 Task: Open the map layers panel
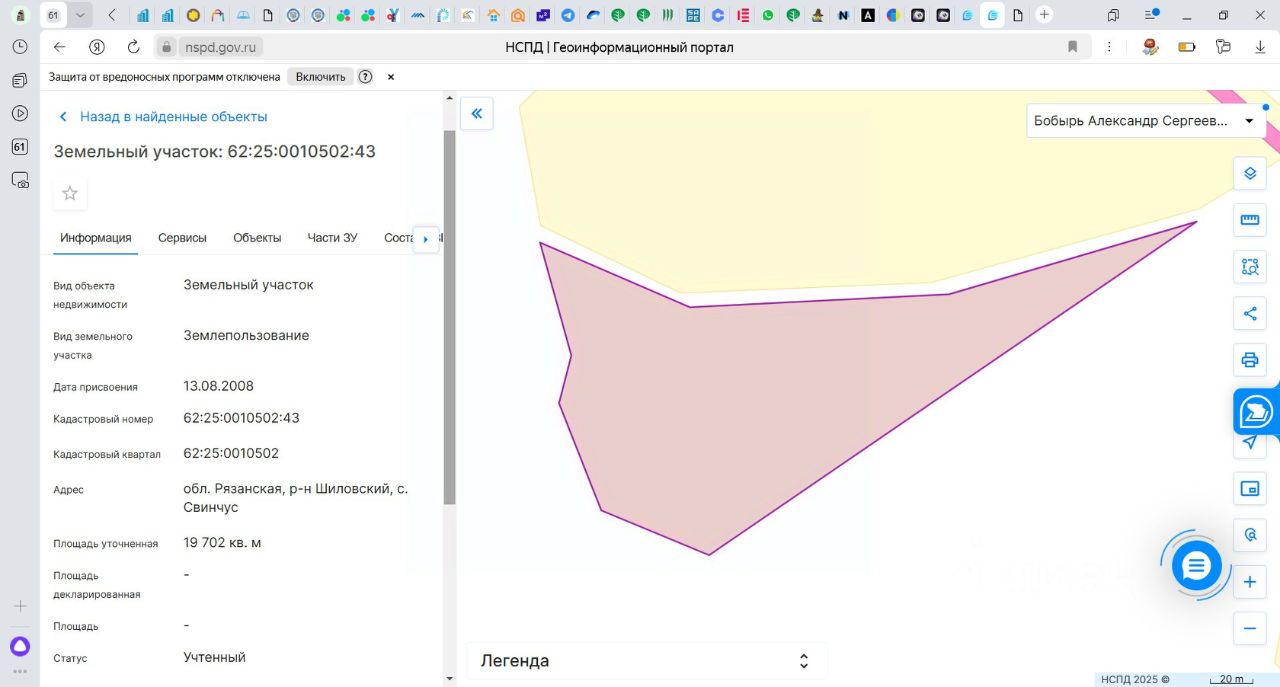point(1249,173)
